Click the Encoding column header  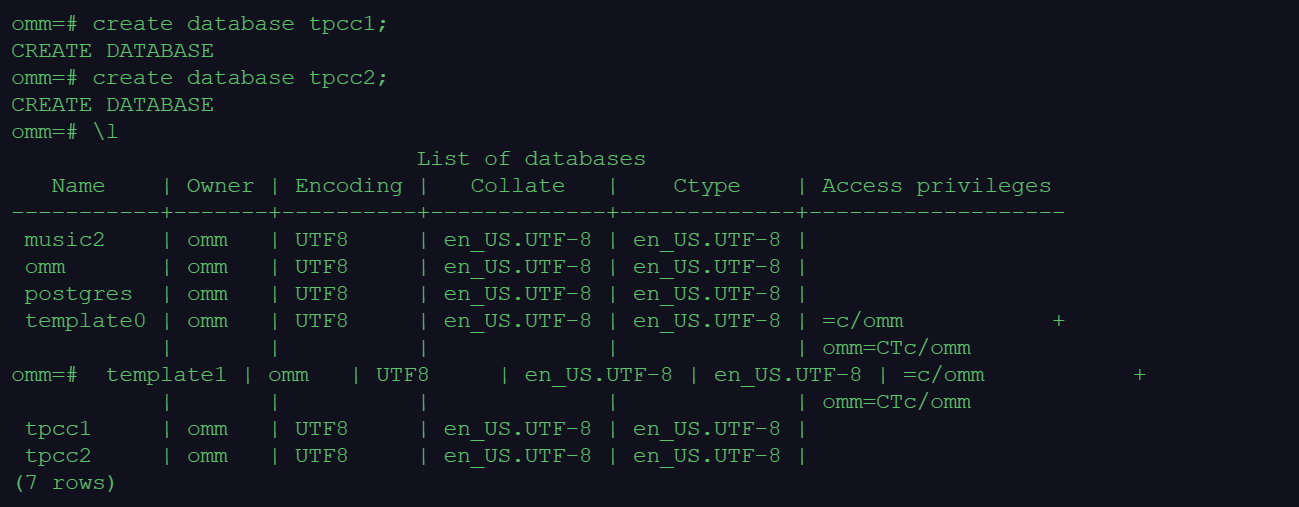[348, 185]
